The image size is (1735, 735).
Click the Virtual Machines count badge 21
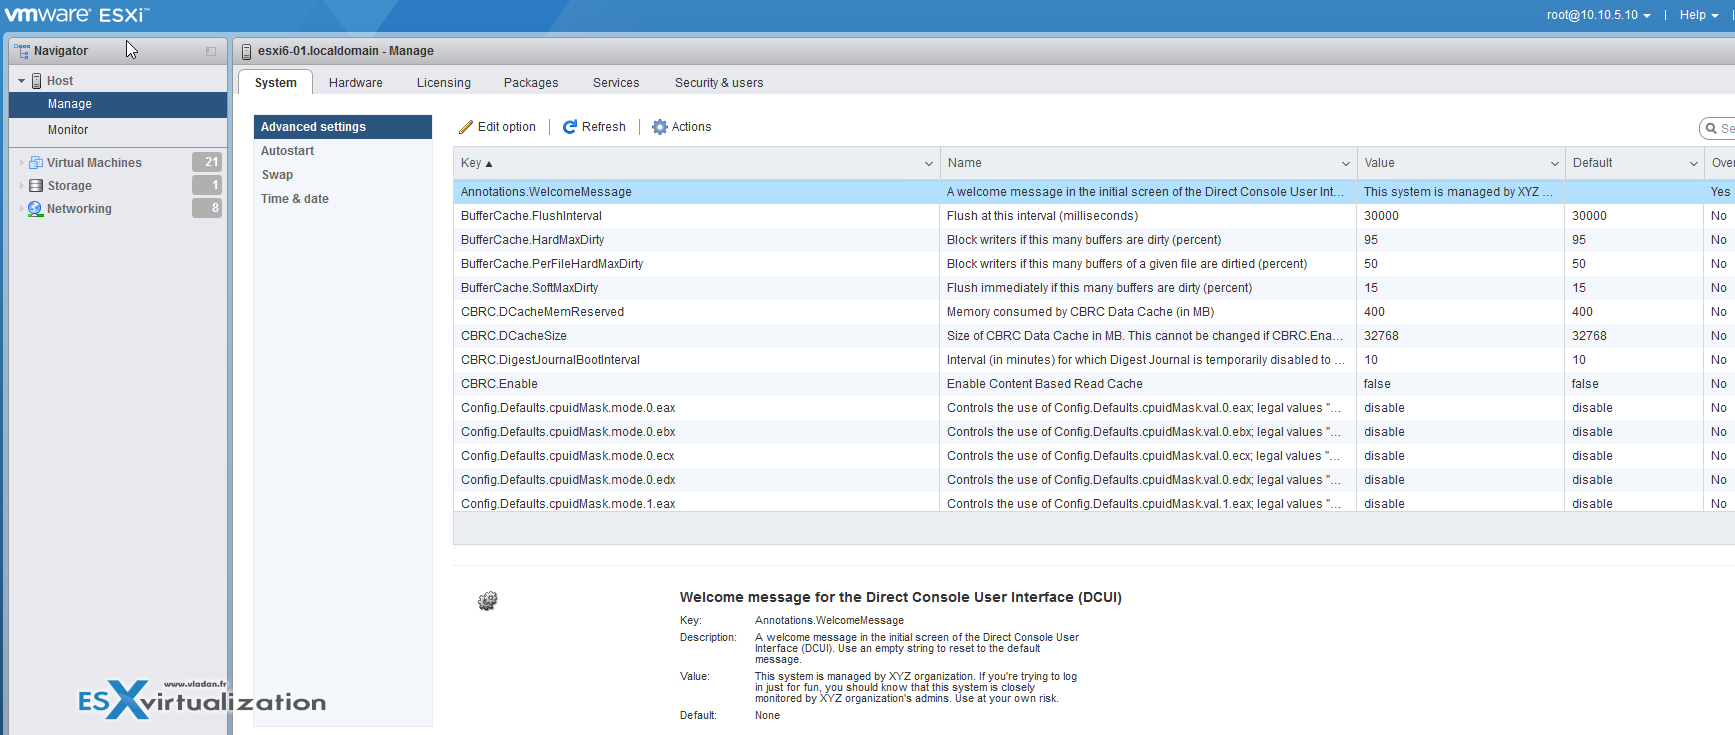[207, 162]
